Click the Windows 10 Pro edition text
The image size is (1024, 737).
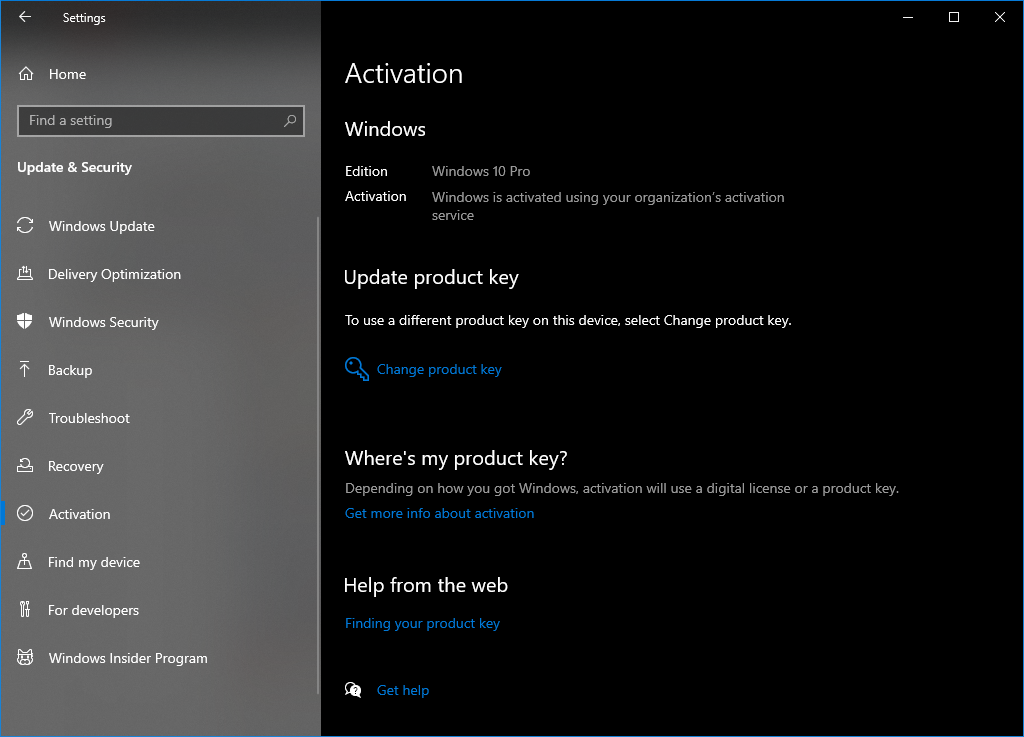481,171
